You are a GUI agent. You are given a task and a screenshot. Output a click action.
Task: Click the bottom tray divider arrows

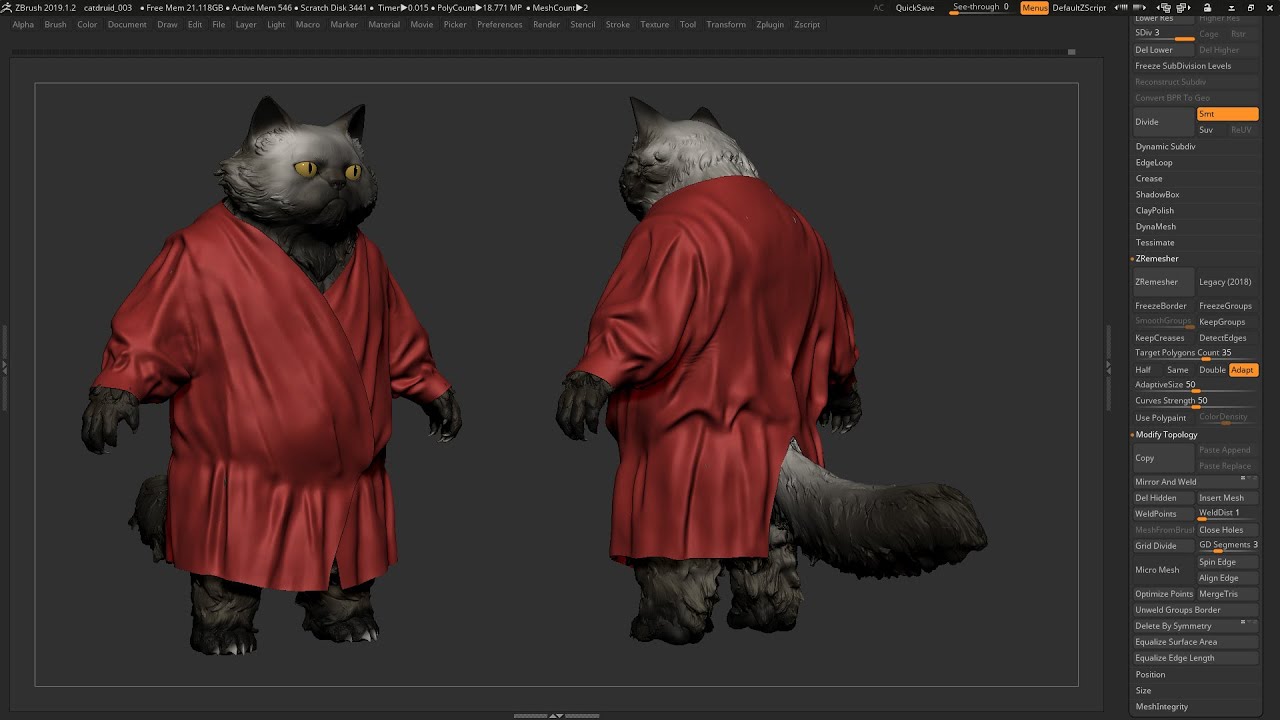(556, 716)
